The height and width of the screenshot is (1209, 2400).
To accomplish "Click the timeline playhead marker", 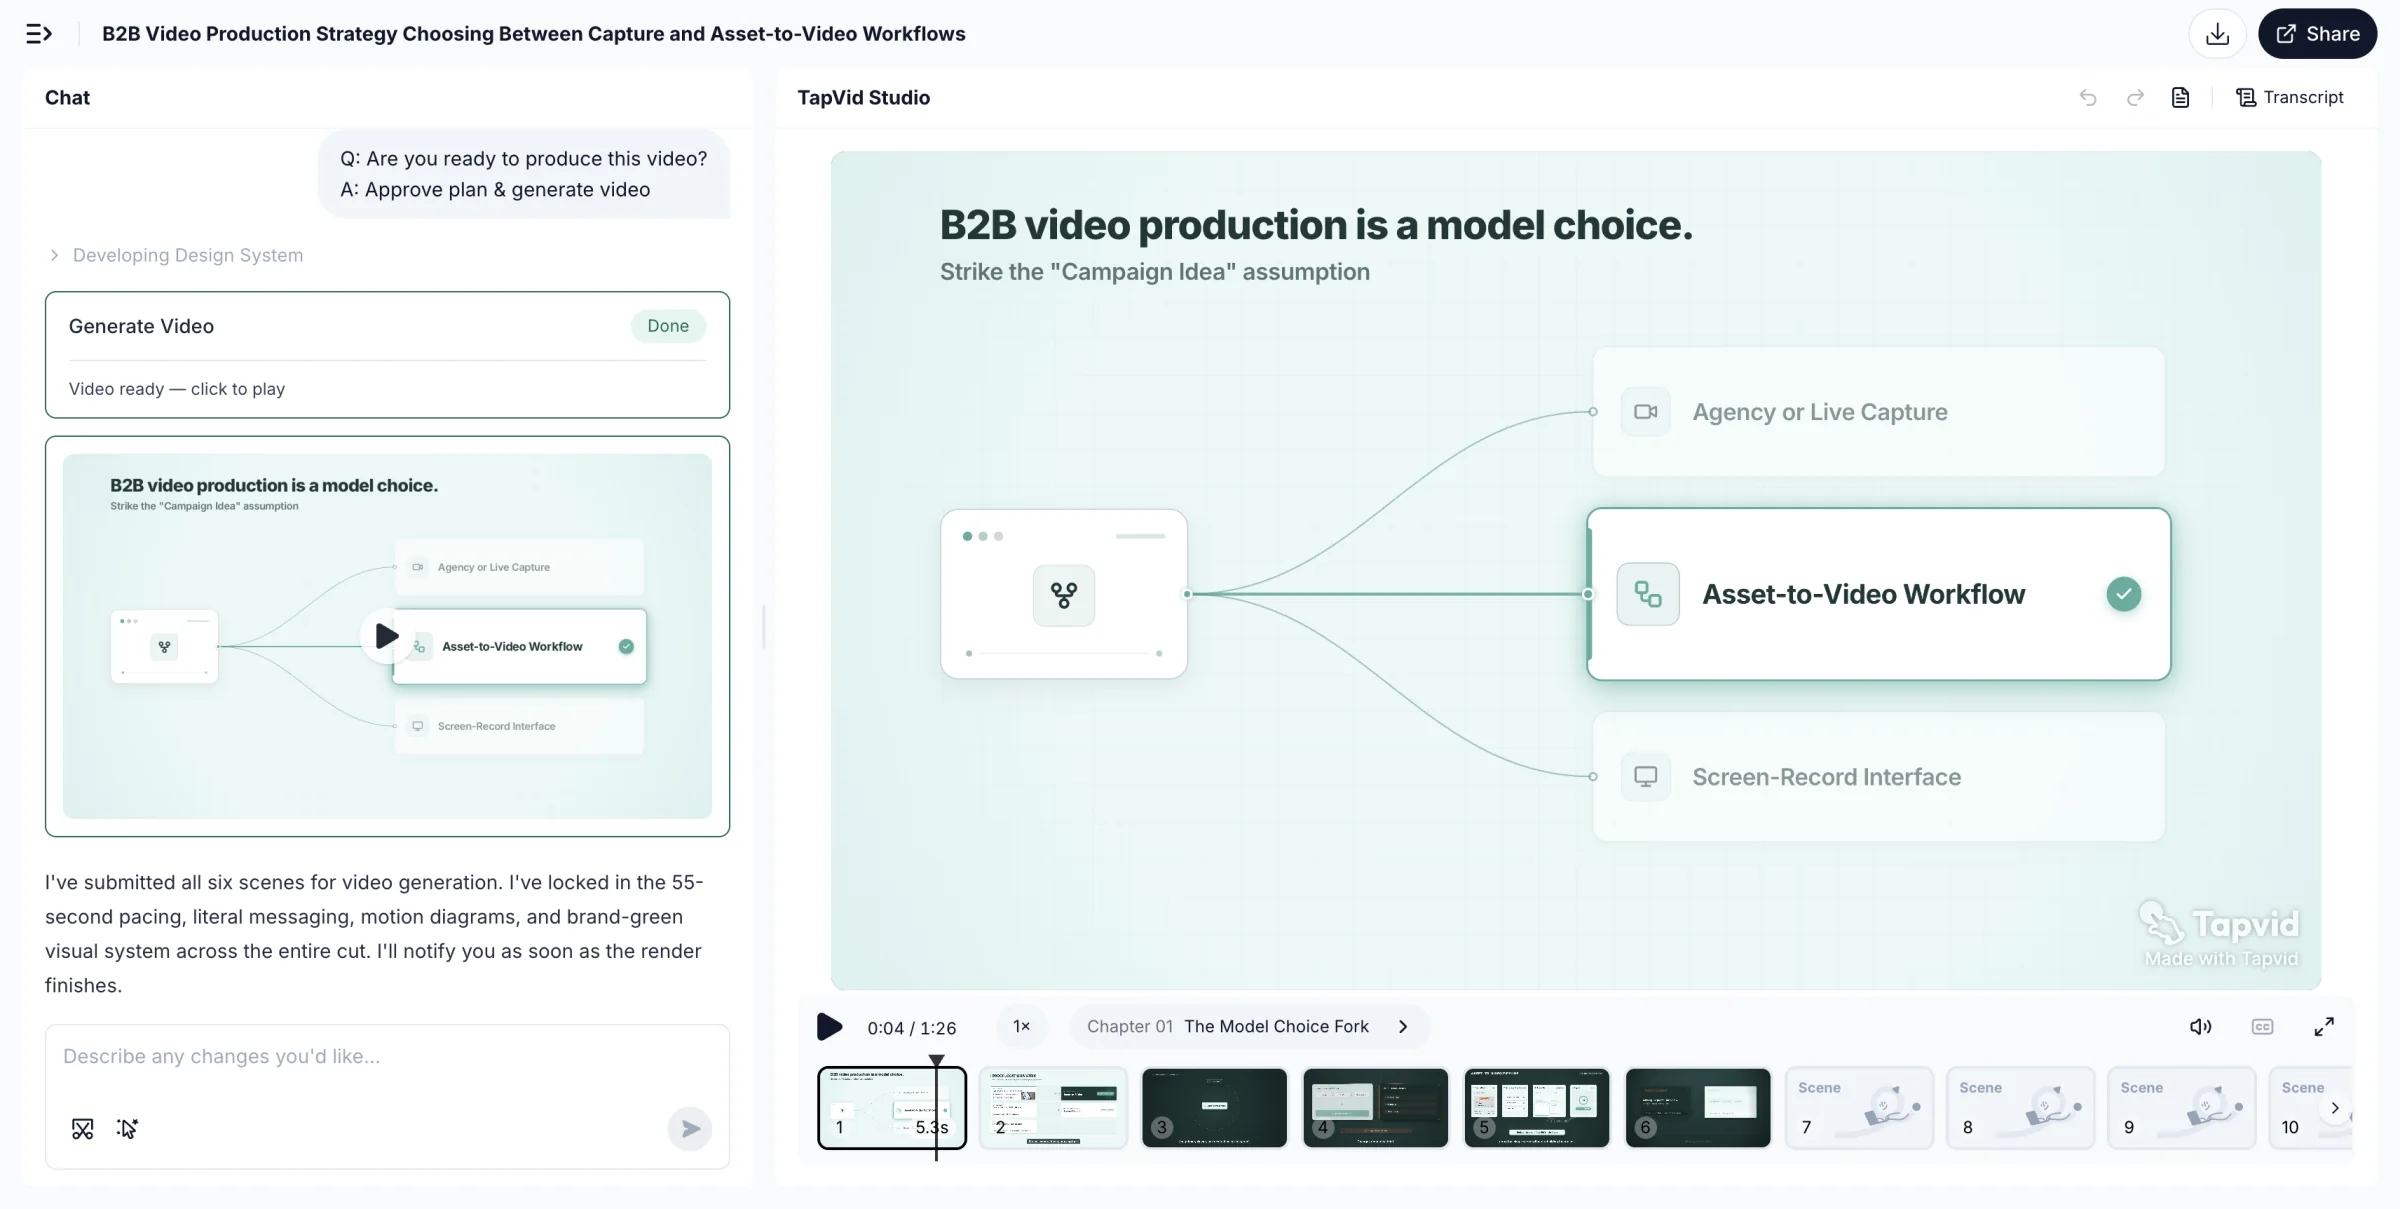I will coord(936,1061).
